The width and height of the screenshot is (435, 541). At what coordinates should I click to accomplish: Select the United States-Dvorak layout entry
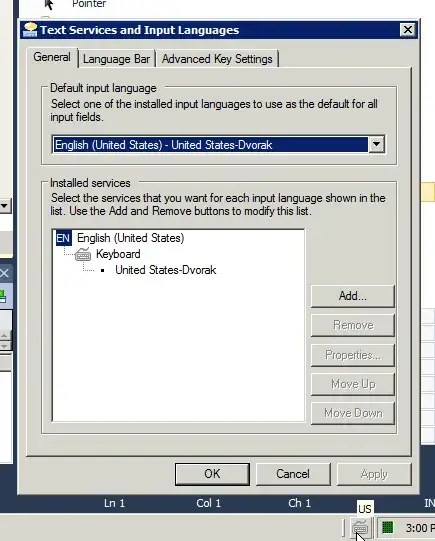click(x=166, y=270)
